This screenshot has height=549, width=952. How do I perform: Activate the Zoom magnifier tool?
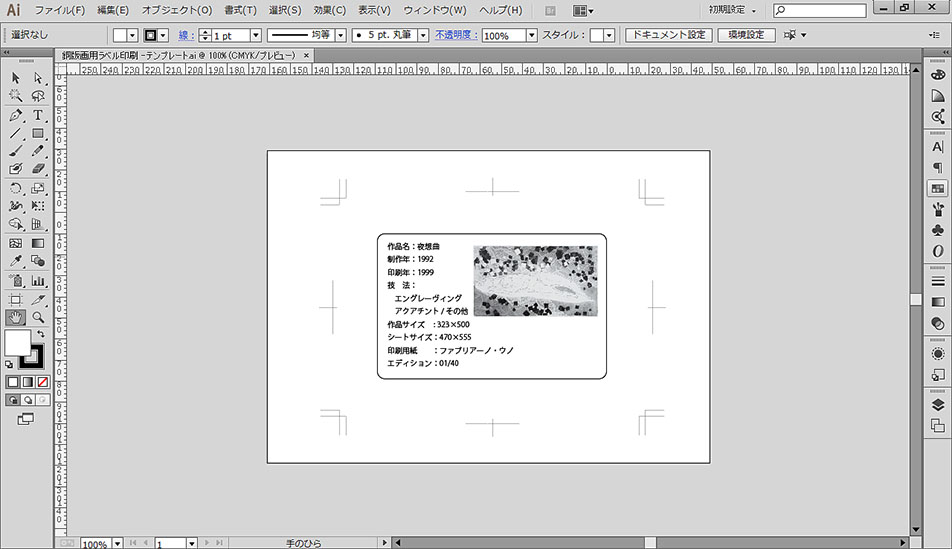click(x=38, y=317)
